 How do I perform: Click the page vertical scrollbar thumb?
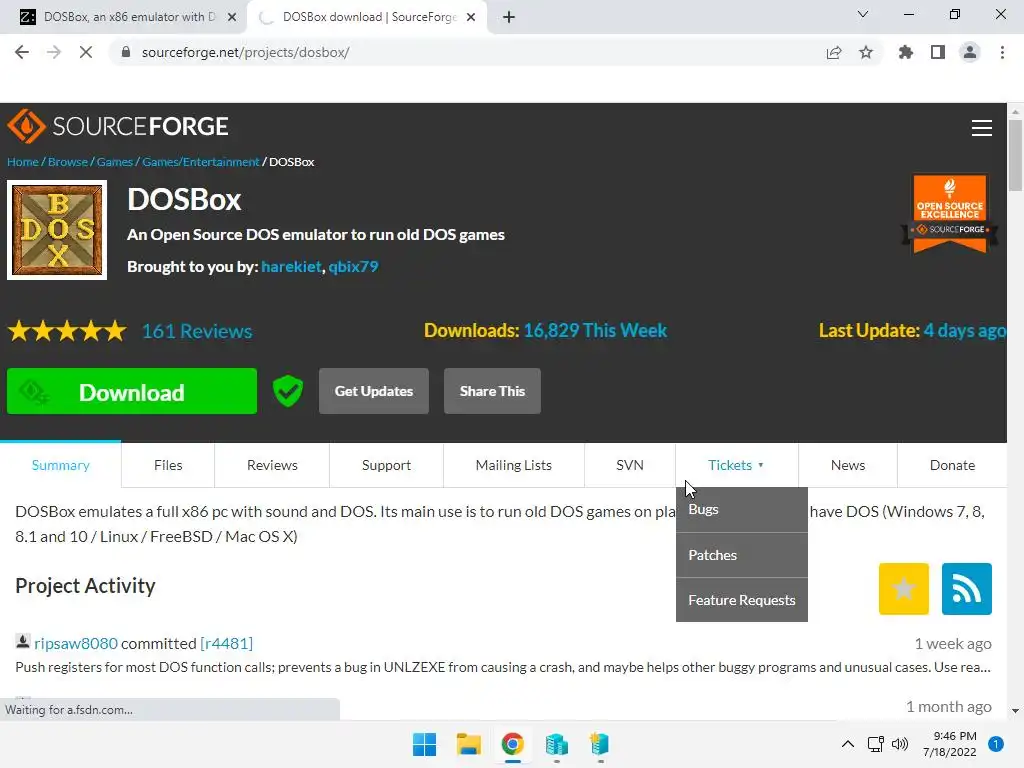1015,155
